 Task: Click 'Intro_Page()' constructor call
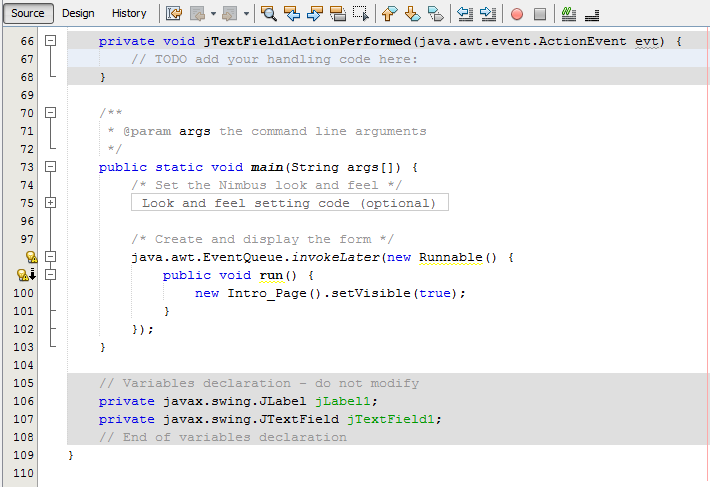coord(274,293)
